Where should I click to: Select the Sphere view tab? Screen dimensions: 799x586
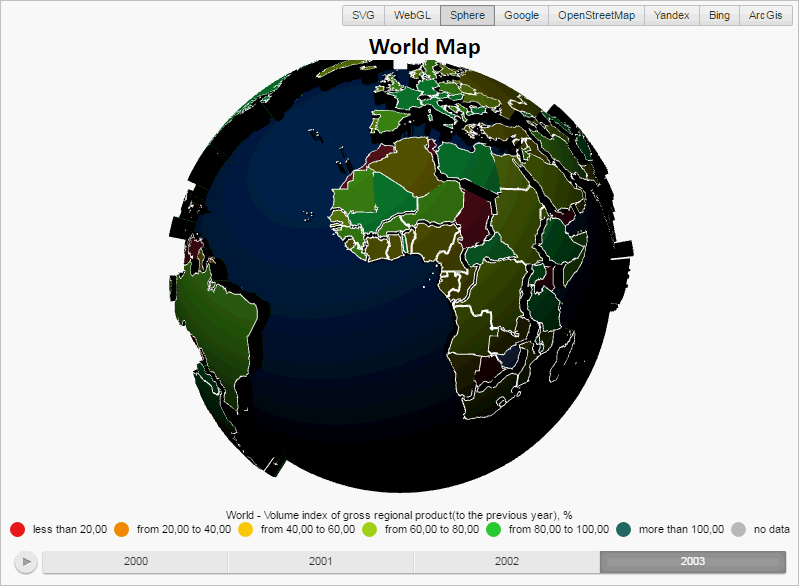(x=467, y=15)
